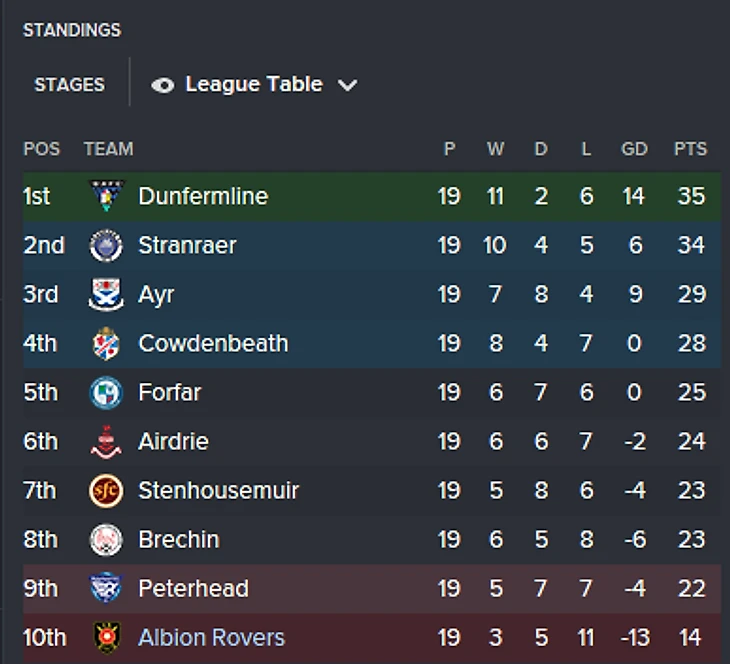730x664 pixels.
Task: Sort standings by GD column header
Action: (x=634, y=149)
